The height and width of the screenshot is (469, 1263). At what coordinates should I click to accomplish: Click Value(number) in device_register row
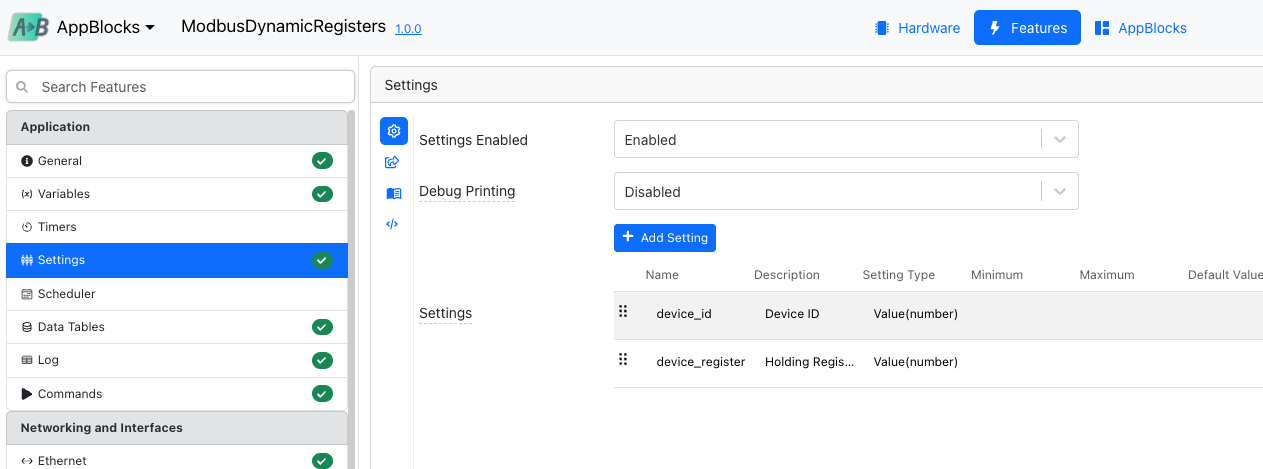pos(916,362)
